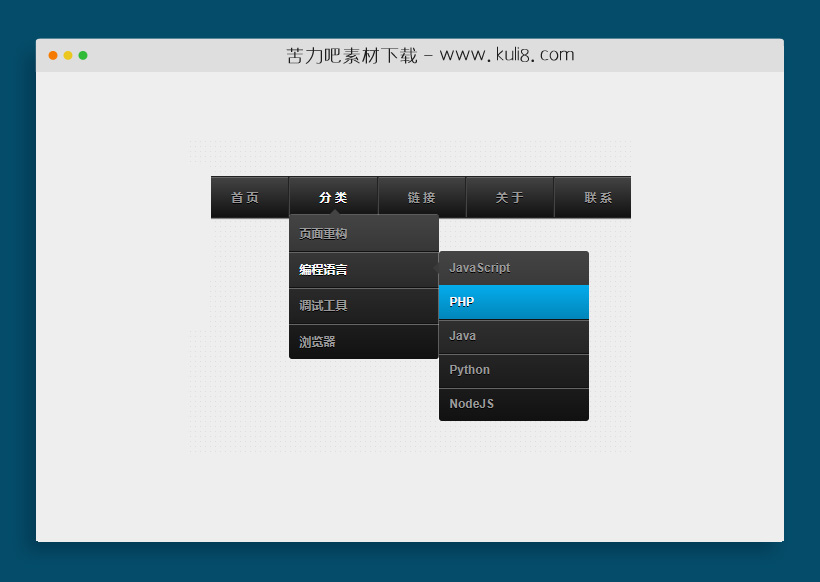The height and width of the screenshot is (582, 820).
Task: Choose Java in the language list
Action: coord(500,336)
